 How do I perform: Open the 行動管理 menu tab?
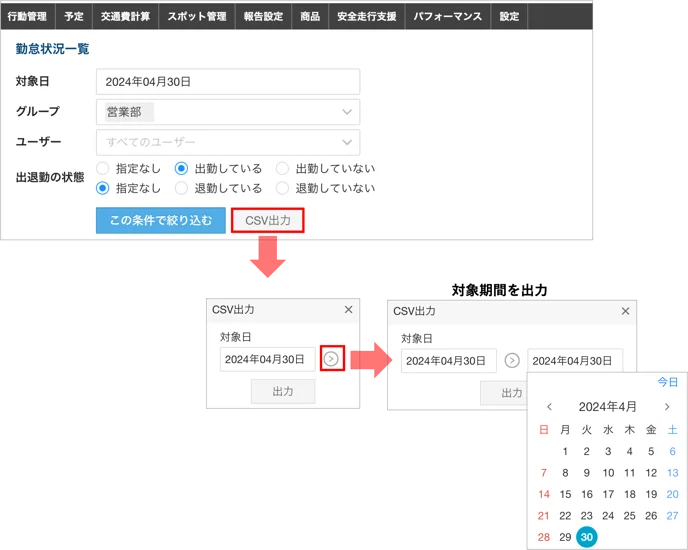tap(27, 17)
